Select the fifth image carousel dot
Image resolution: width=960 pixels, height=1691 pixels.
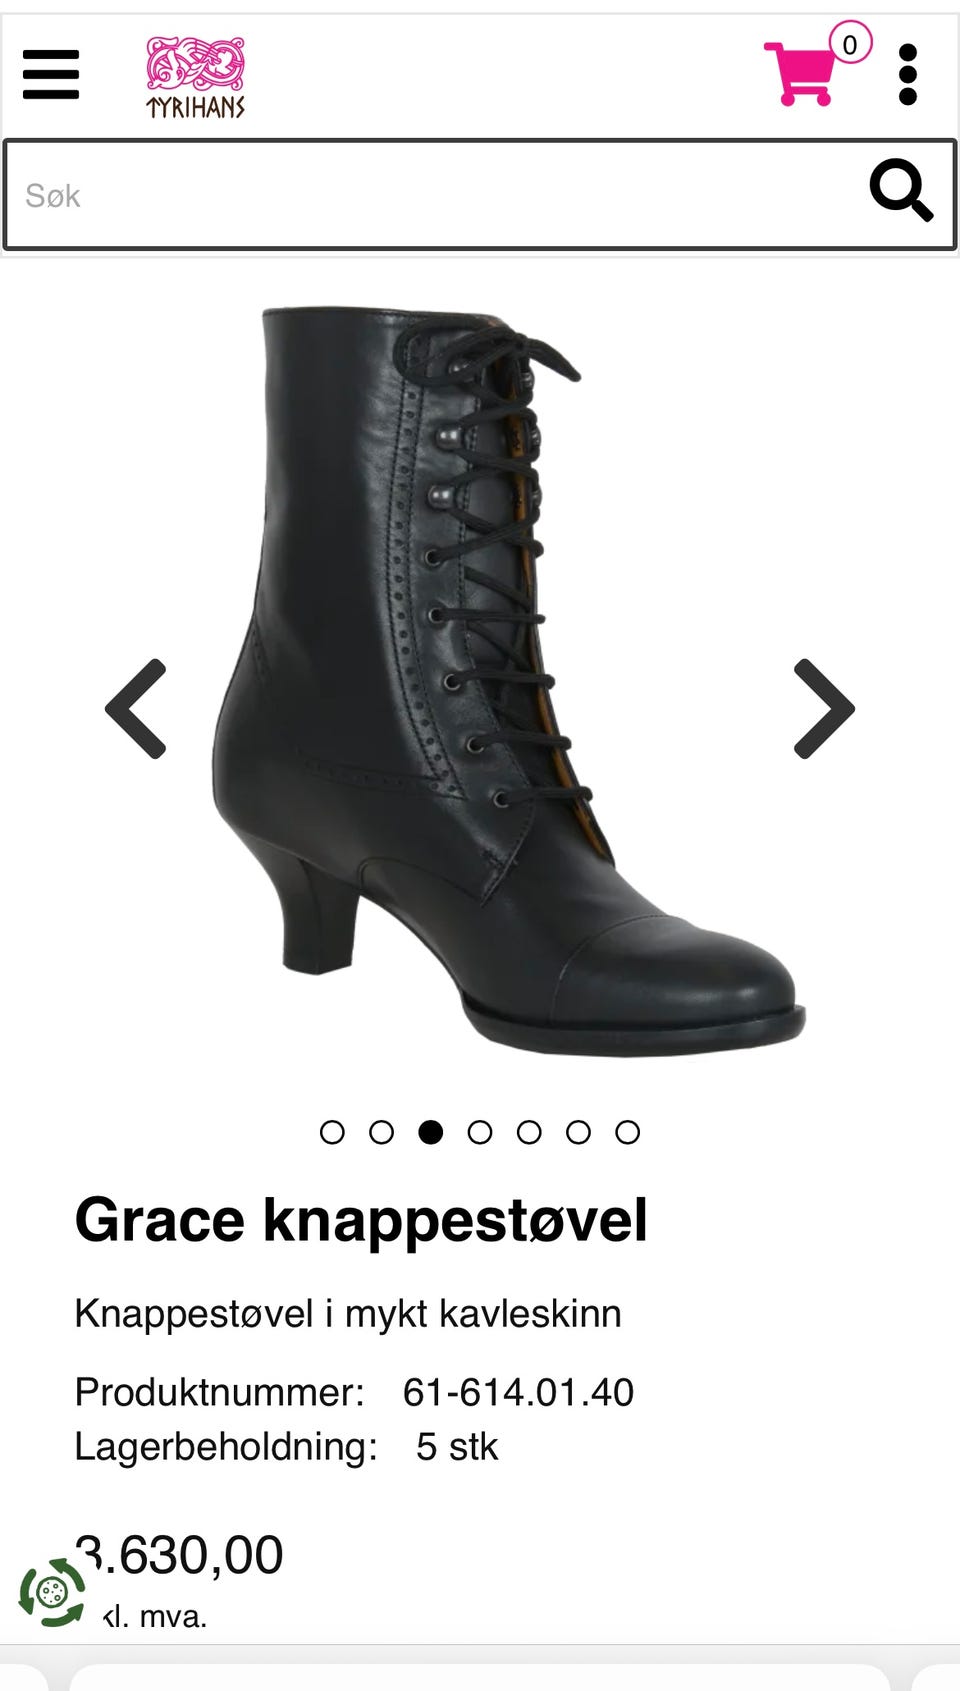coord(529,1132)
